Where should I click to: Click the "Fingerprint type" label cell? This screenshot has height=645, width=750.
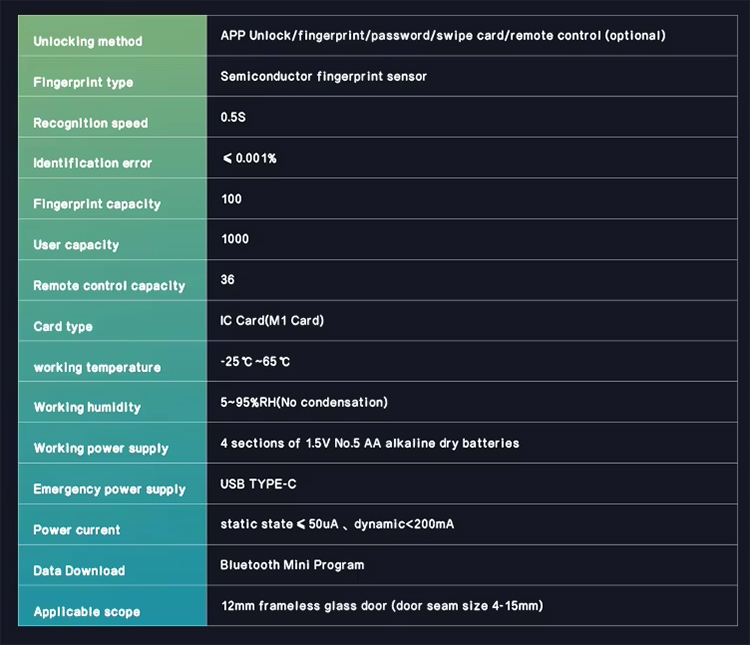[83, 82]
